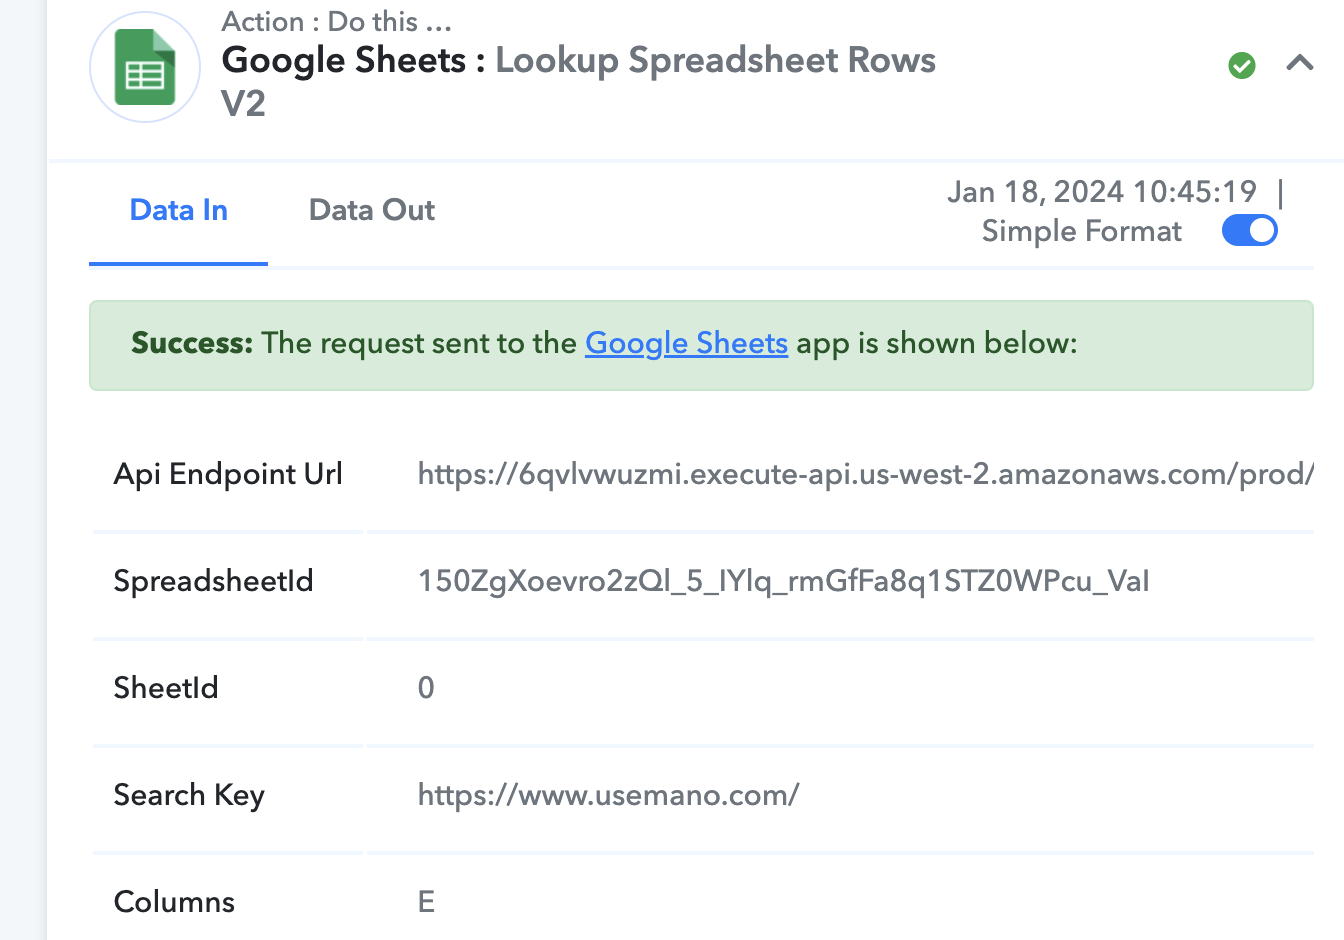Click the Jan 18, 2024 10:45:19 timestamp

(1102, 191)
